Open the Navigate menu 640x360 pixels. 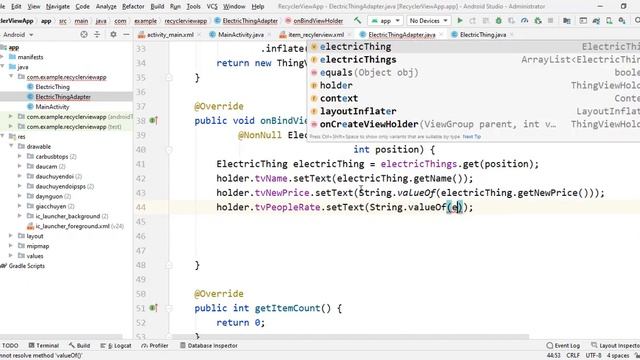58,7
